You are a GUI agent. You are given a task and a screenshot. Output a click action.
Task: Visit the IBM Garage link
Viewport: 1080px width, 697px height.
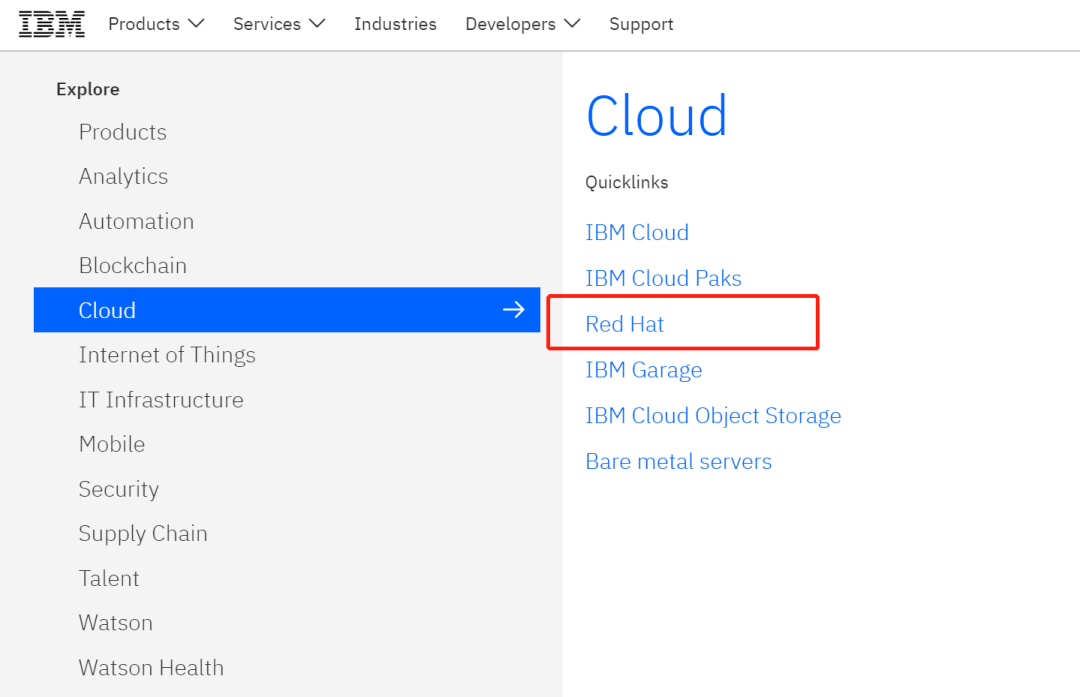pos(643,370)
